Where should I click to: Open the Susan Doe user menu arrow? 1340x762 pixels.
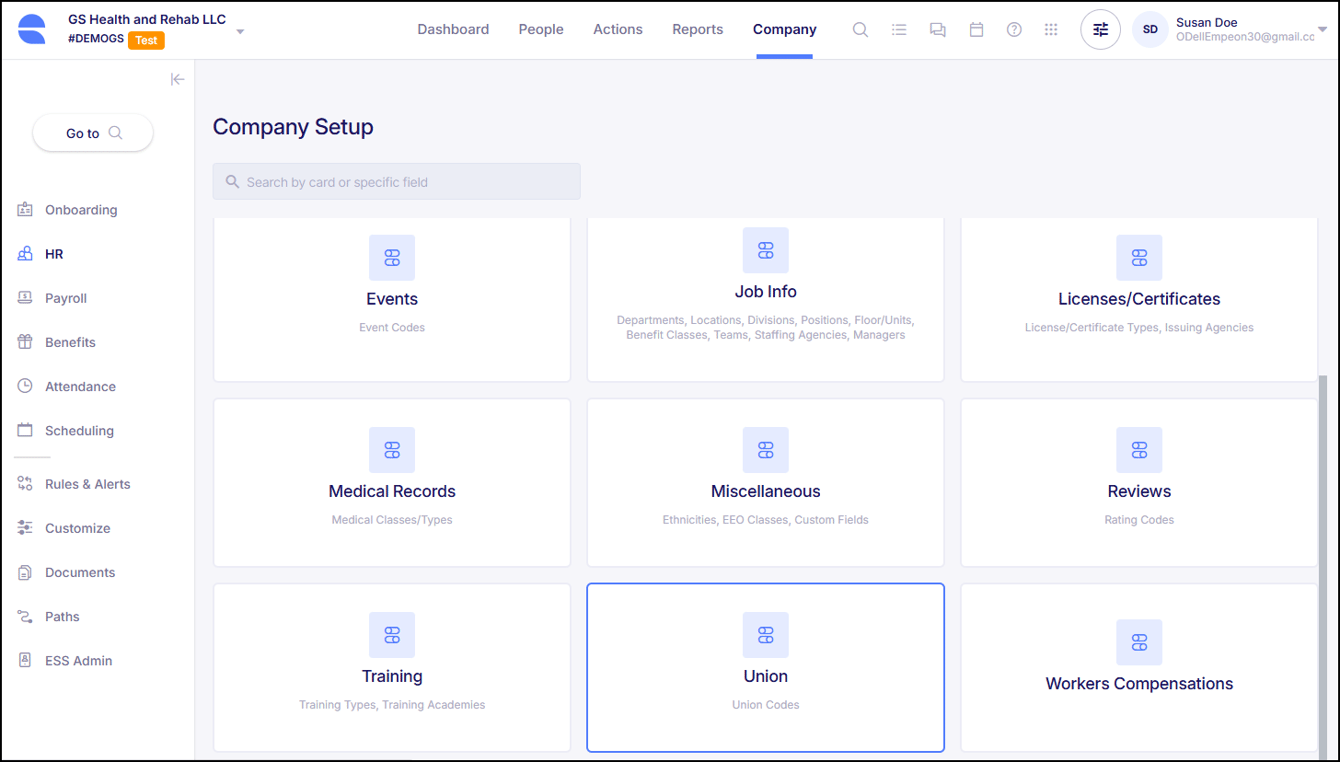pos(1322,30)
